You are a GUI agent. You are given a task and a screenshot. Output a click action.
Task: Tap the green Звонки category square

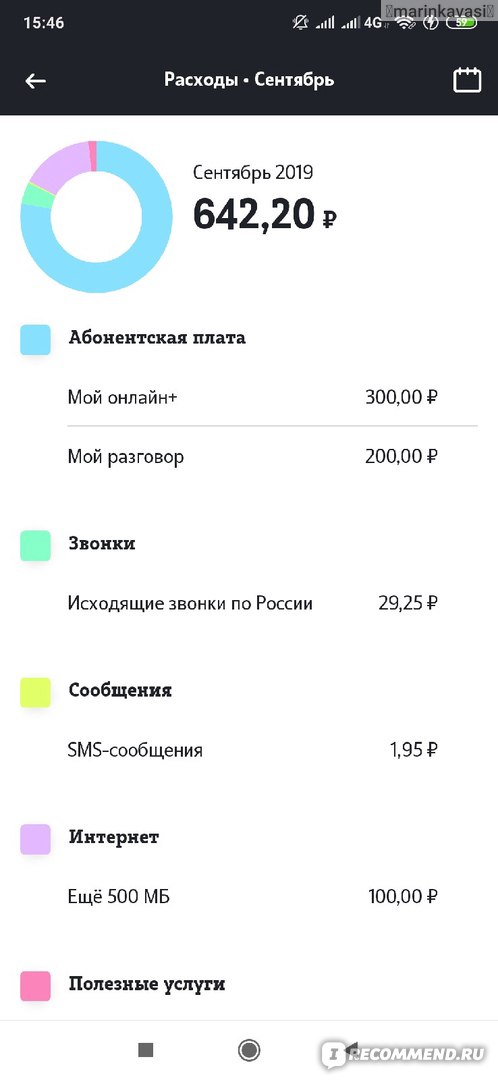point(35,545)
